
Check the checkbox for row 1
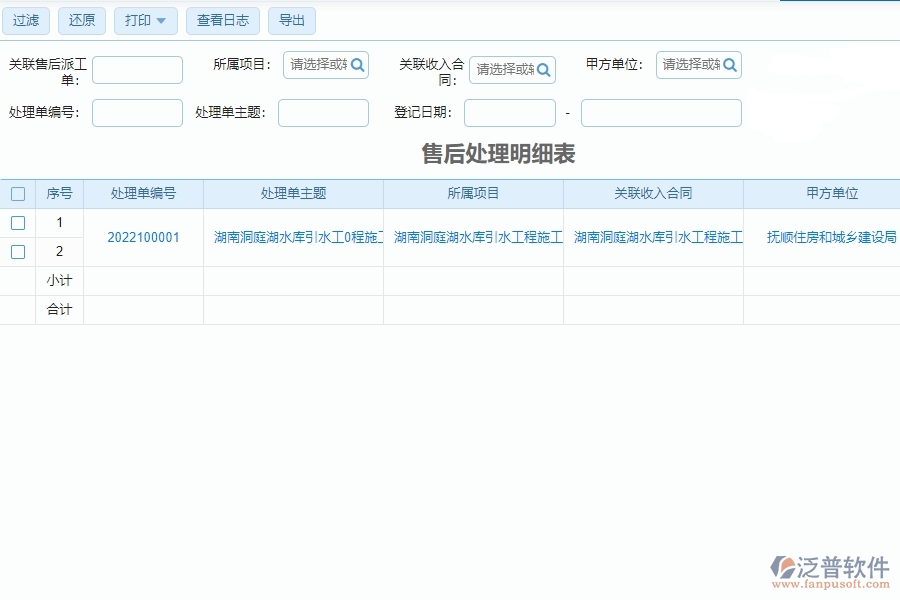coord(17,222)
